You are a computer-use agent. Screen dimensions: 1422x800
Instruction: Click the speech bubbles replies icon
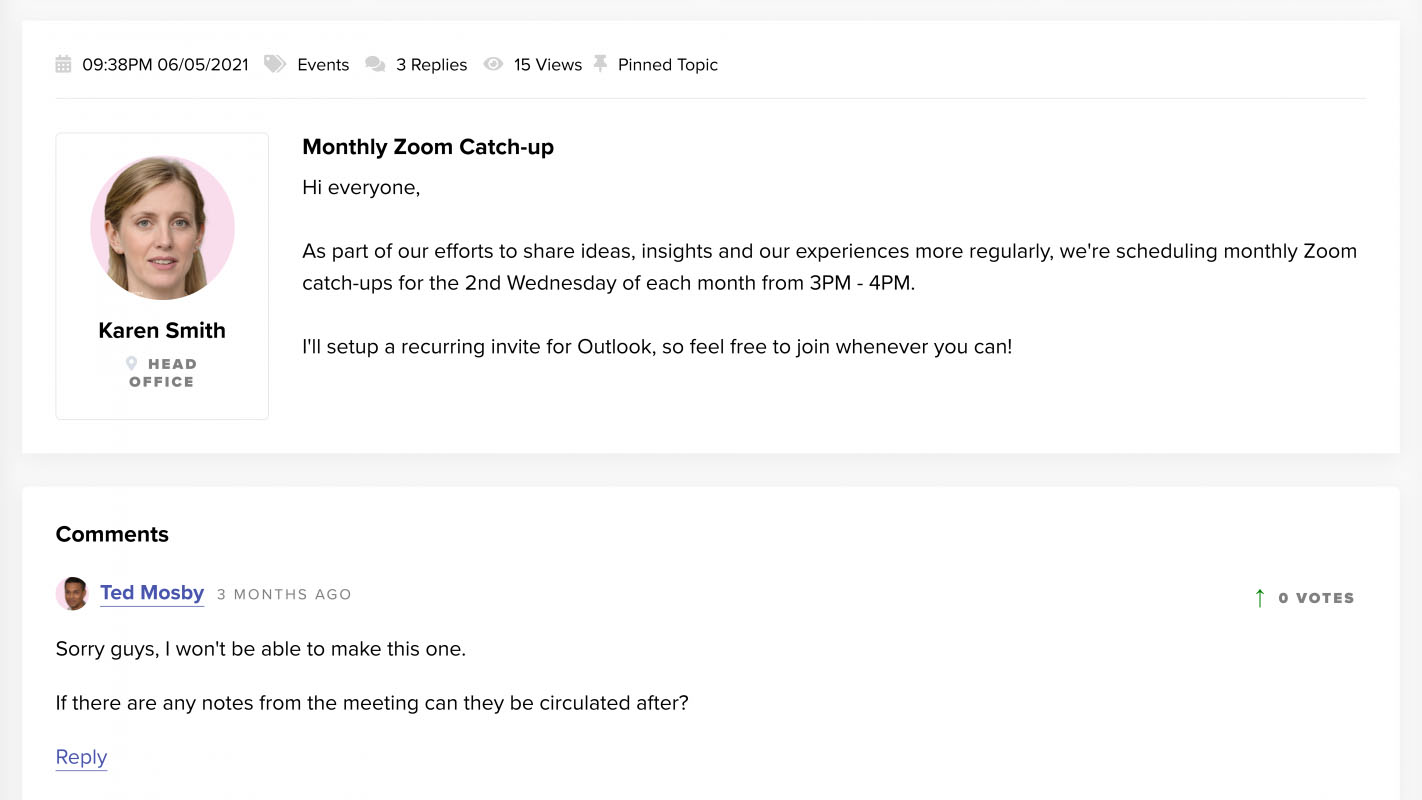[375, 64]
